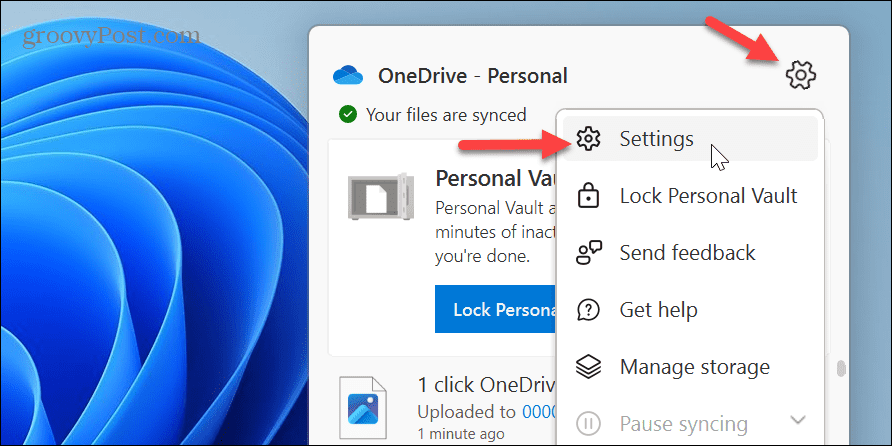Click 'Your files are synced' status text

(446, 115)
